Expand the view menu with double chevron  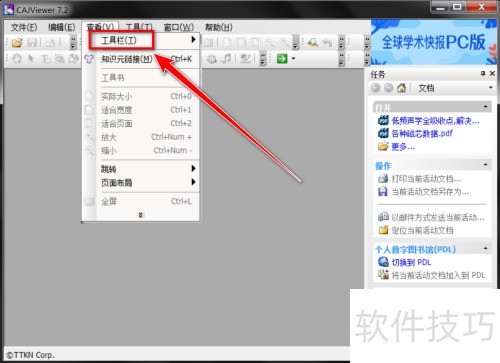click(141, 215)
